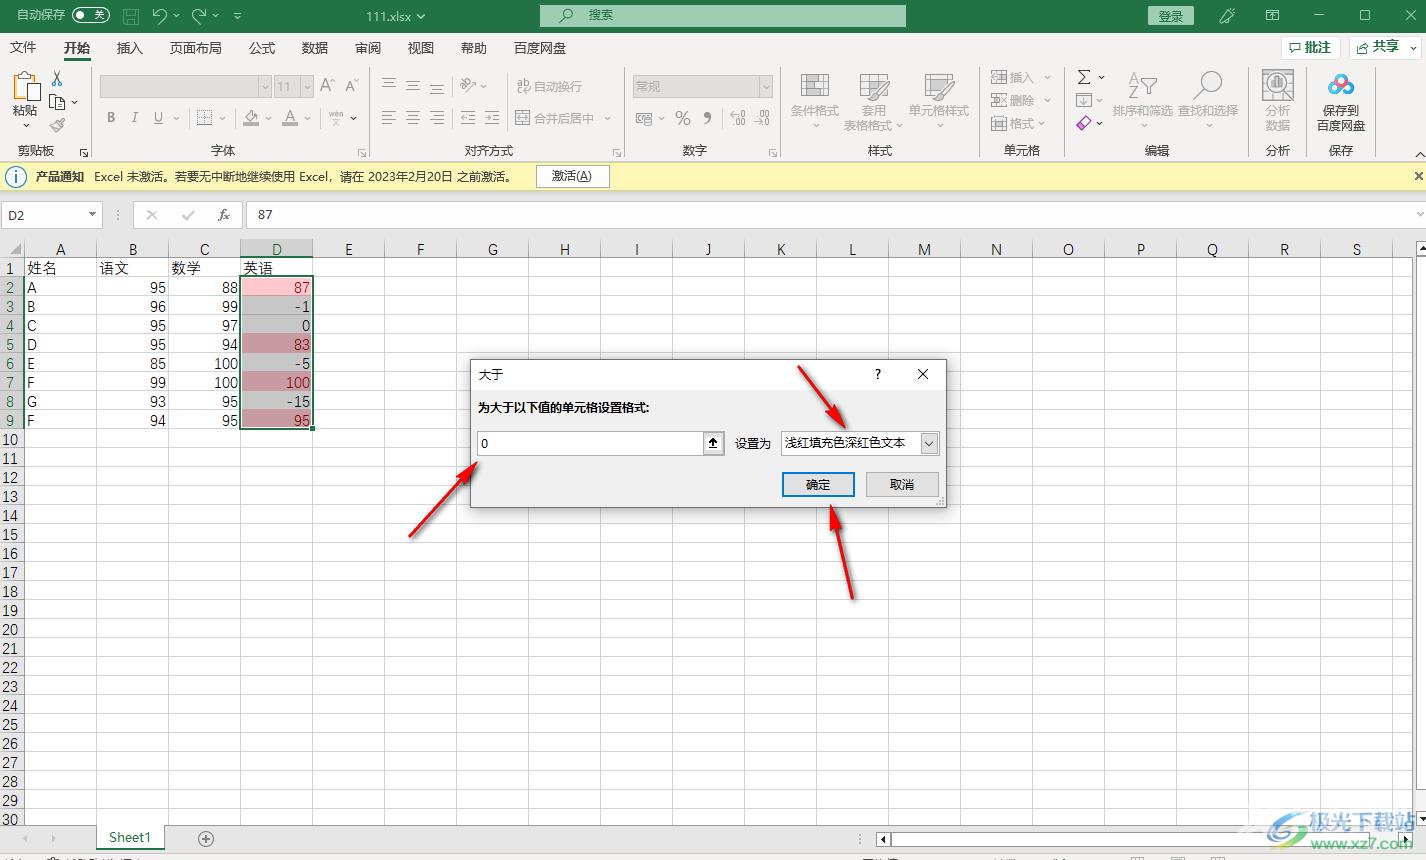Click the Copy icon
This screenshot has width=1426, height=860.
click(x=57, y=102)
